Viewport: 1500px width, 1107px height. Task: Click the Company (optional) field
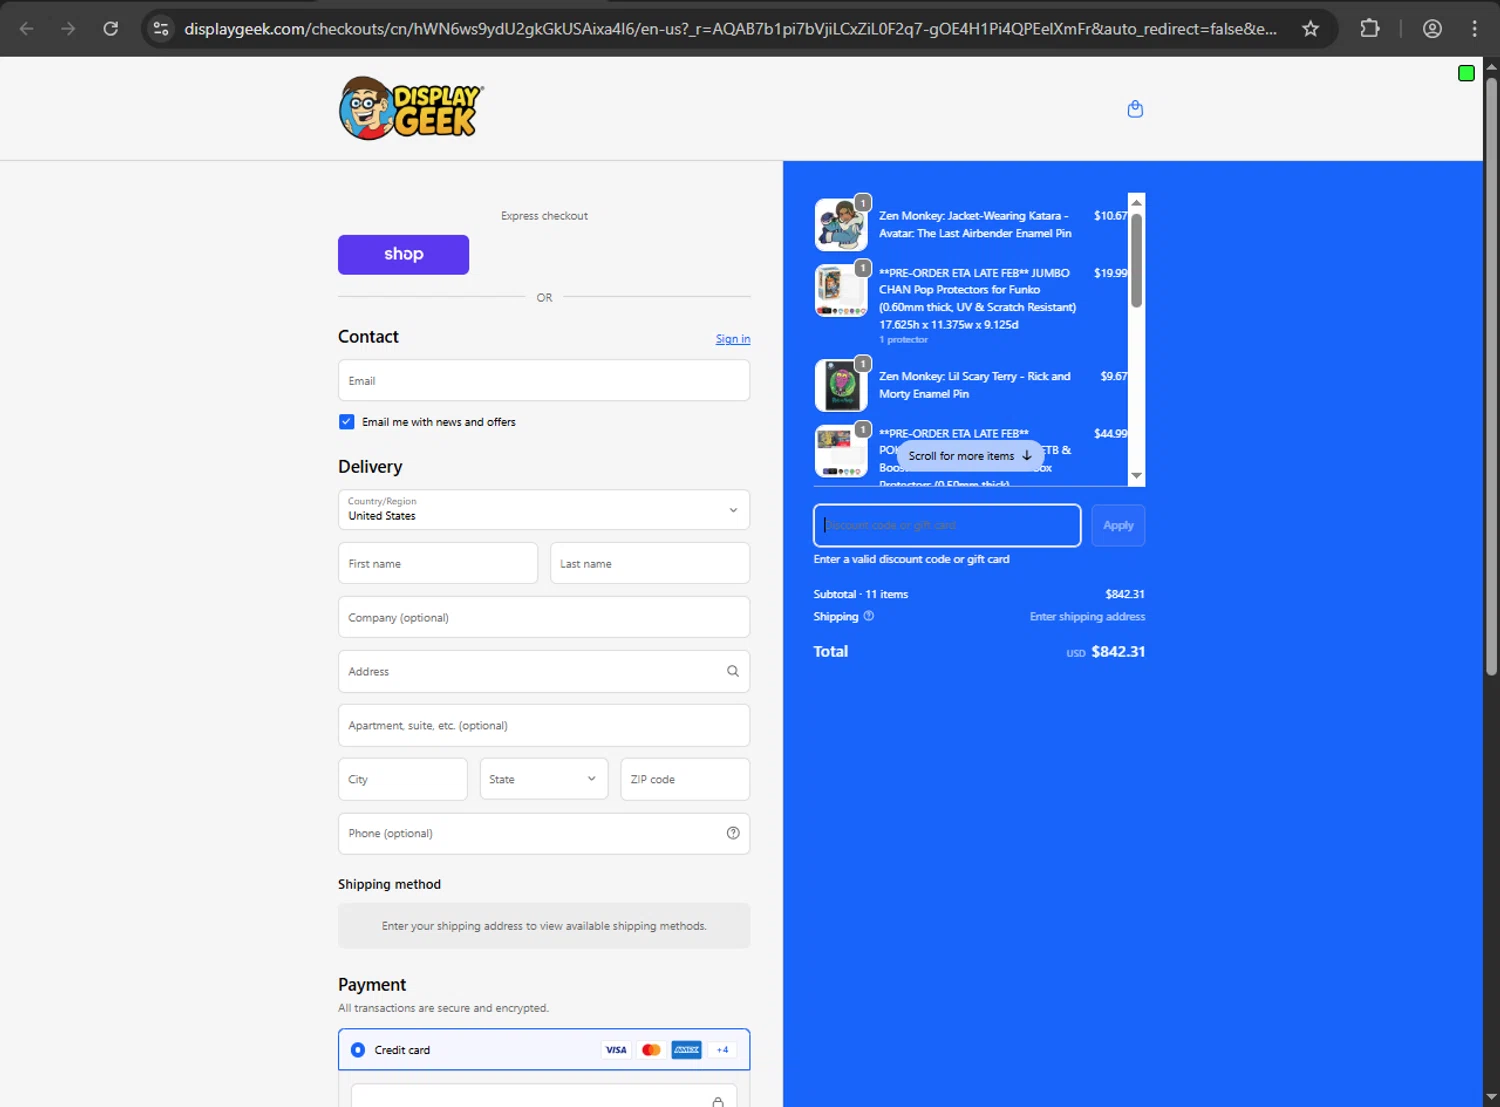coord(544,618)
